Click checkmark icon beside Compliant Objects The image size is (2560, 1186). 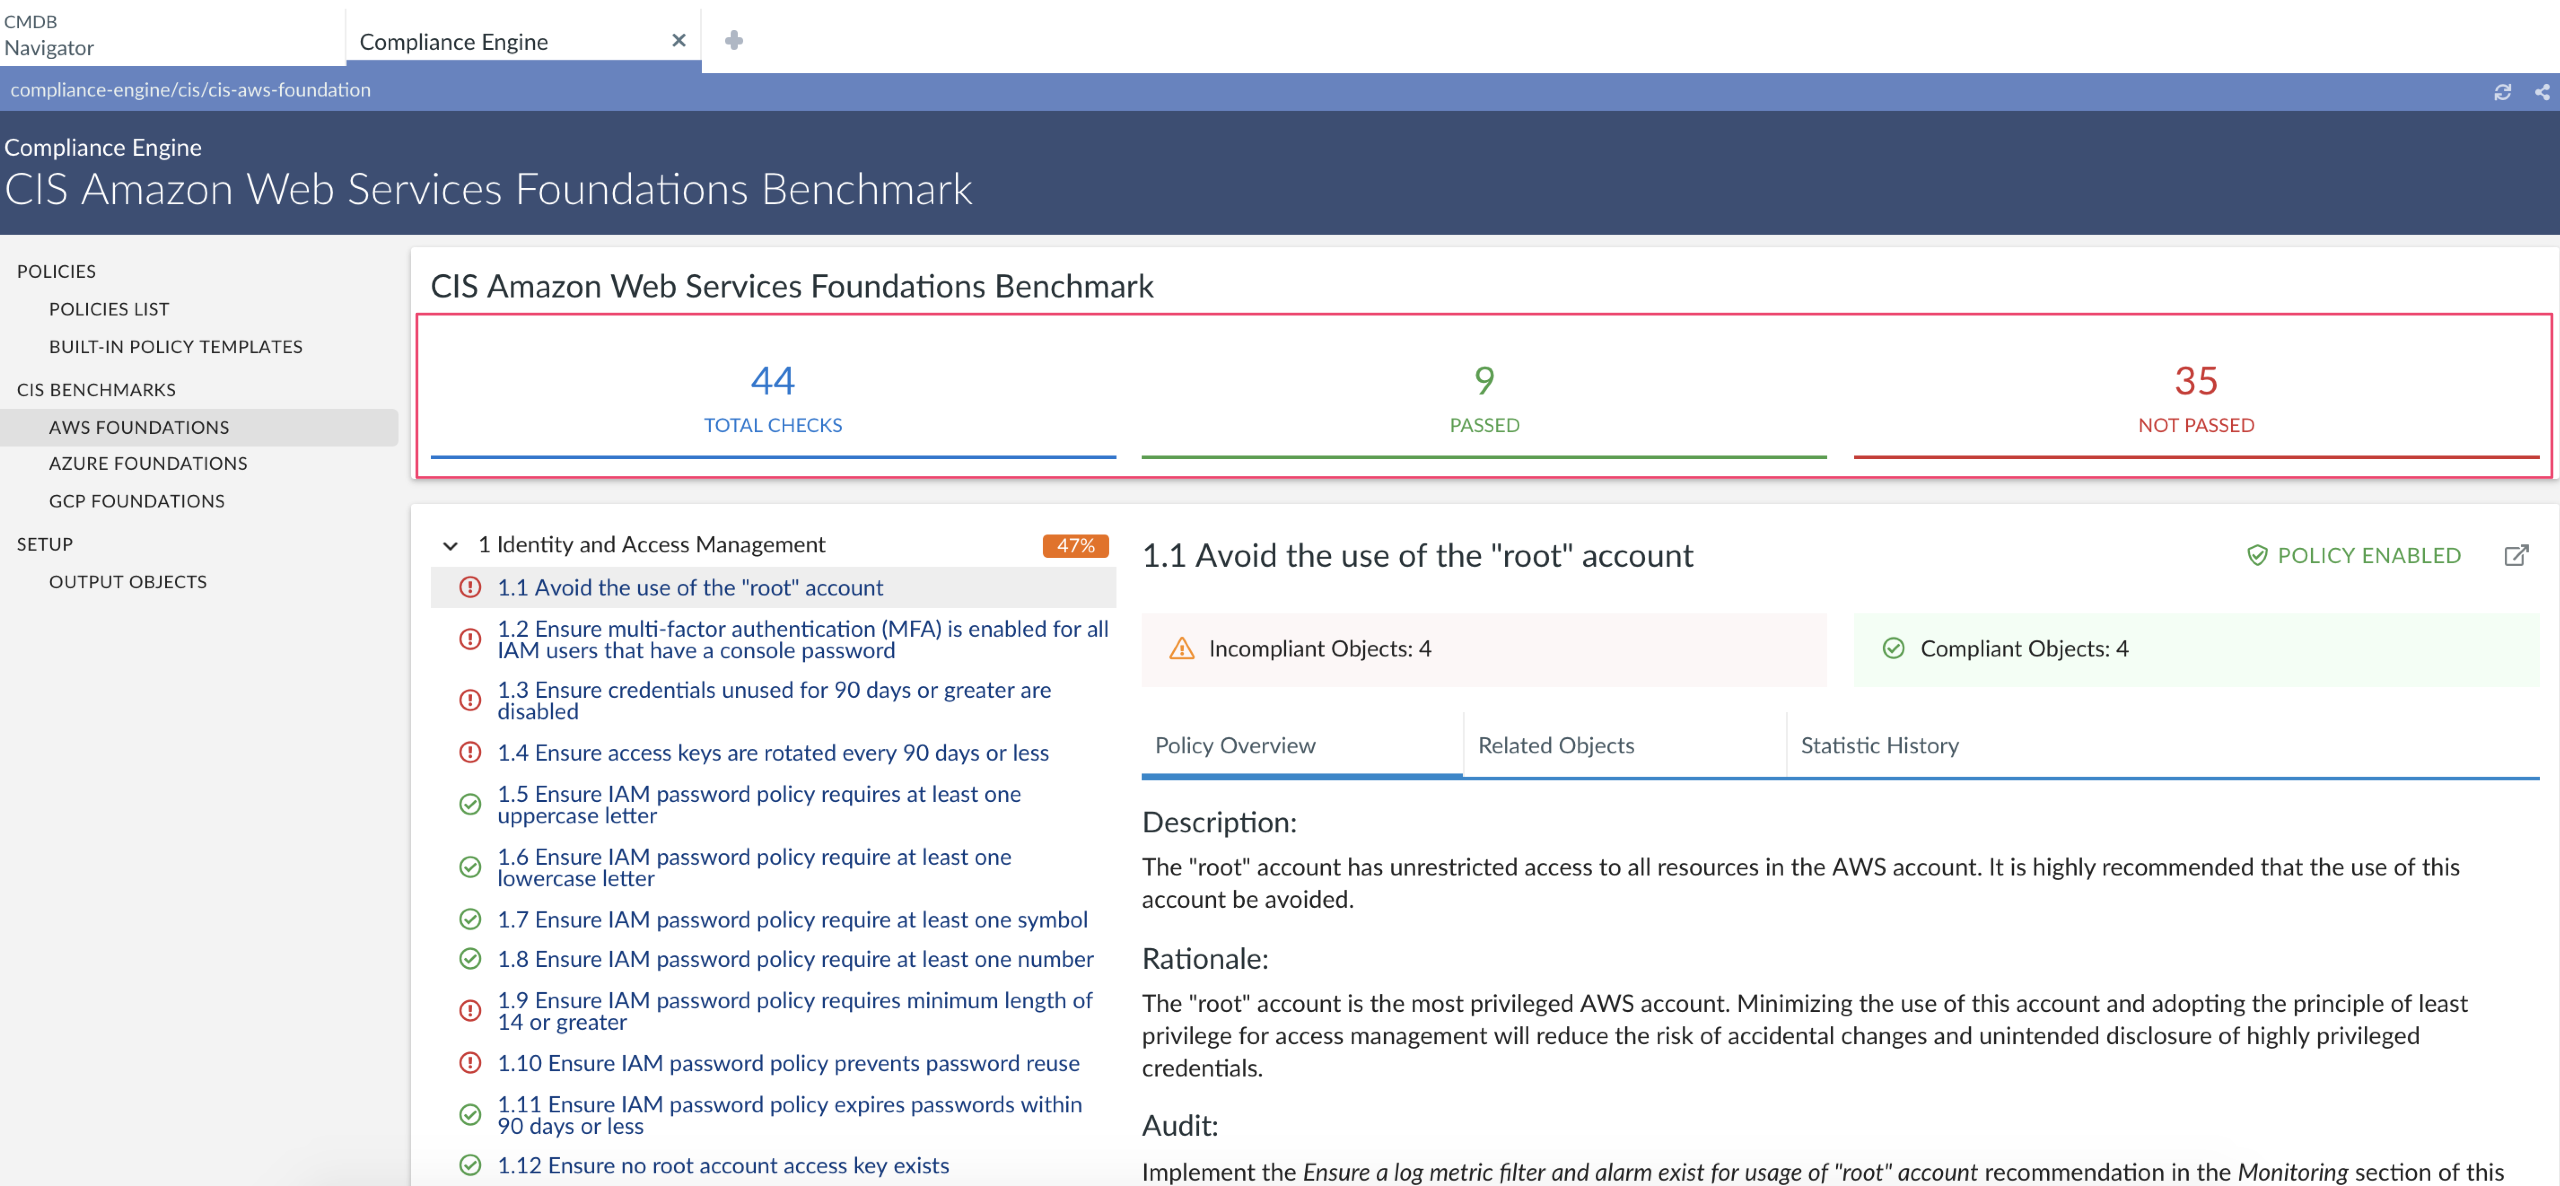(1893, 649)
